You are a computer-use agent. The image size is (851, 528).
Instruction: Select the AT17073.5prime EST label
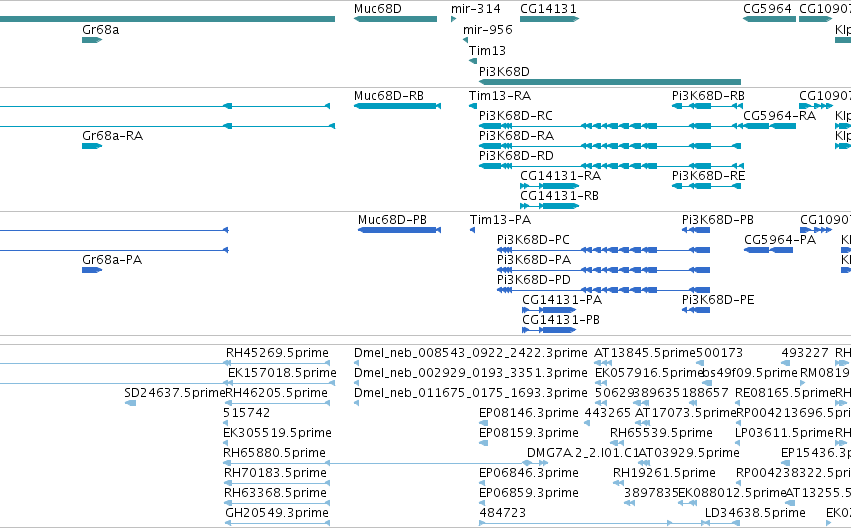(685, 414)
